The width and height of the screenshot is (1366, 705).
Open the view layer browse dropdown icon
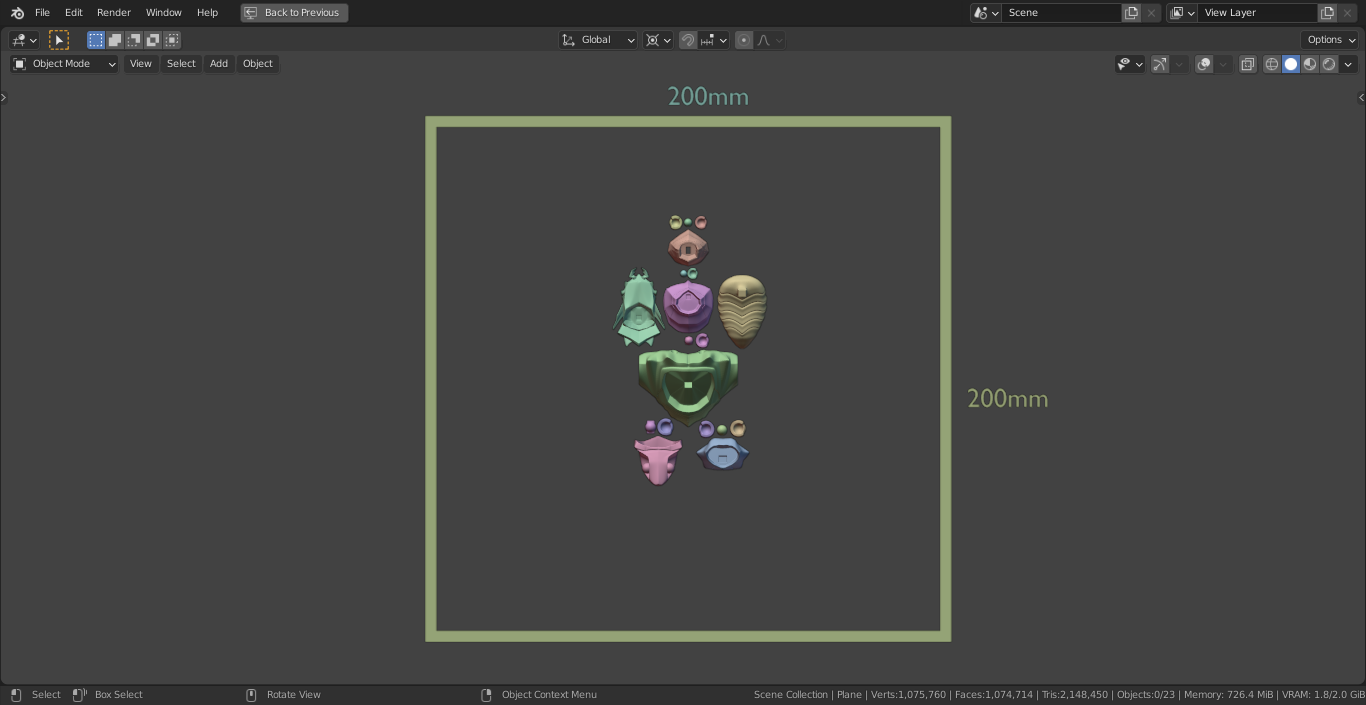[x=1182, y=13]
